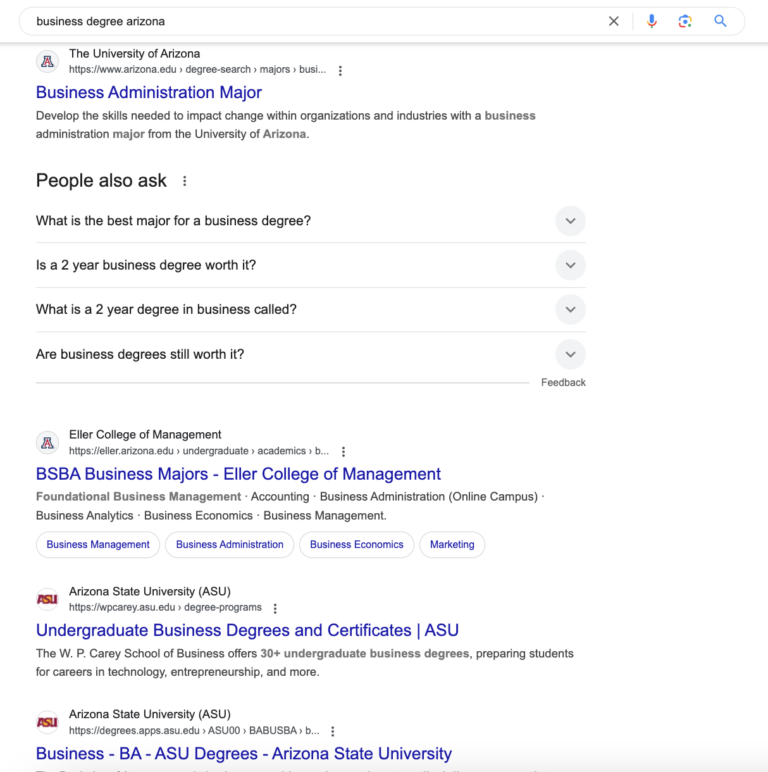Viewport: 768px width, 772px height.
Task: Open three-dot menu for wpcarey.asu.edu result
Action: 275,609
